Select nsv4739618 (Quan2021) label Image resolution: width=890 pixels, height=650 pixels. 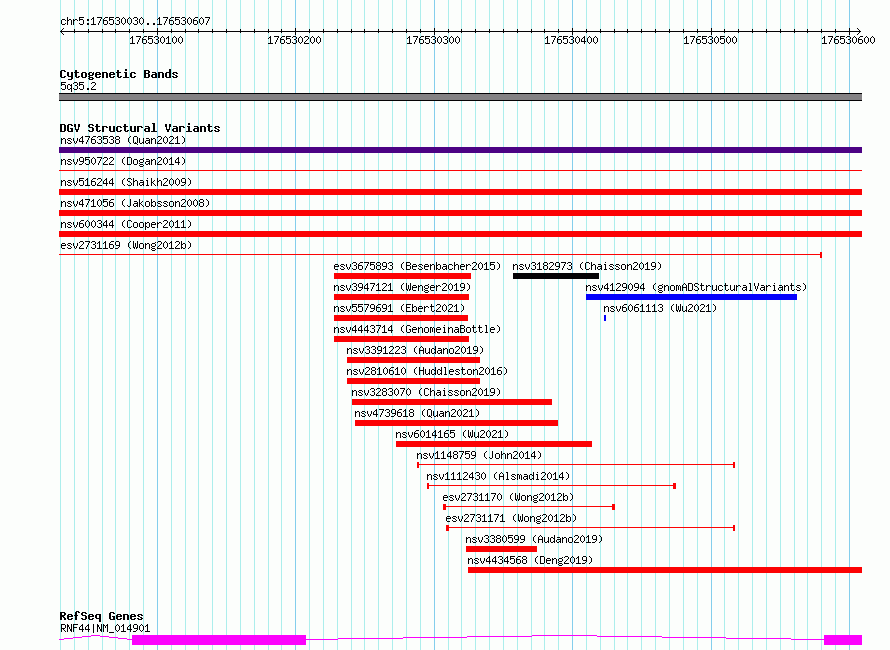[x=417, y=413]
